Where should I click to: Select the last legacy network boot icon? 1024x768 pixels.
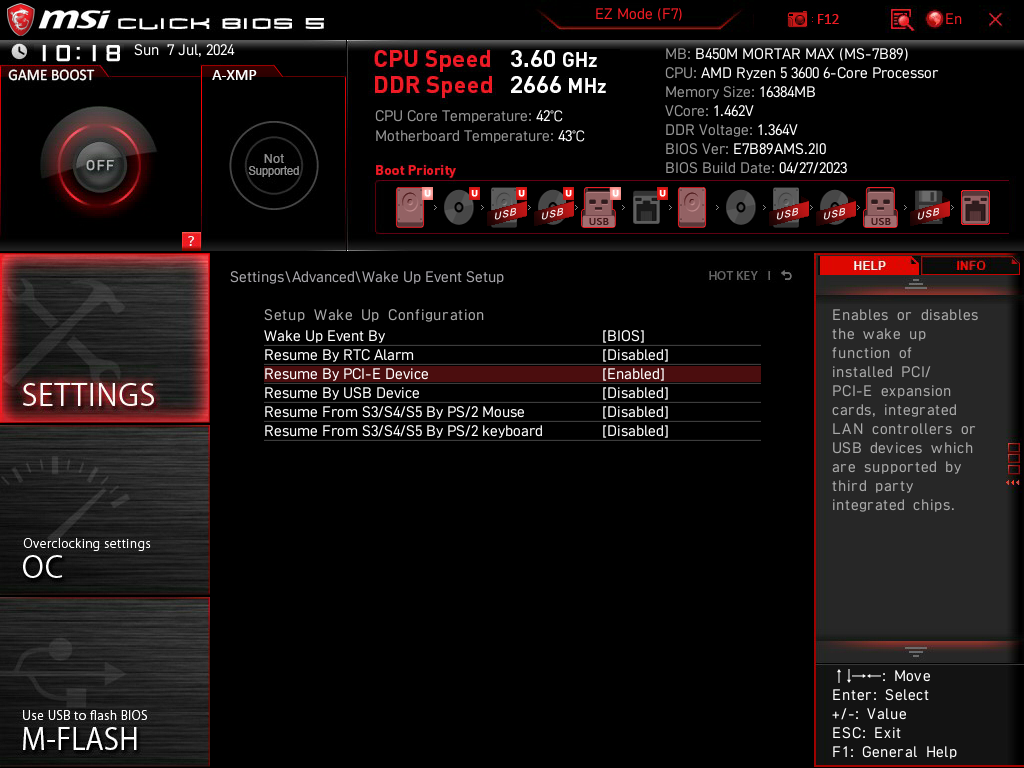click(975, 208)
